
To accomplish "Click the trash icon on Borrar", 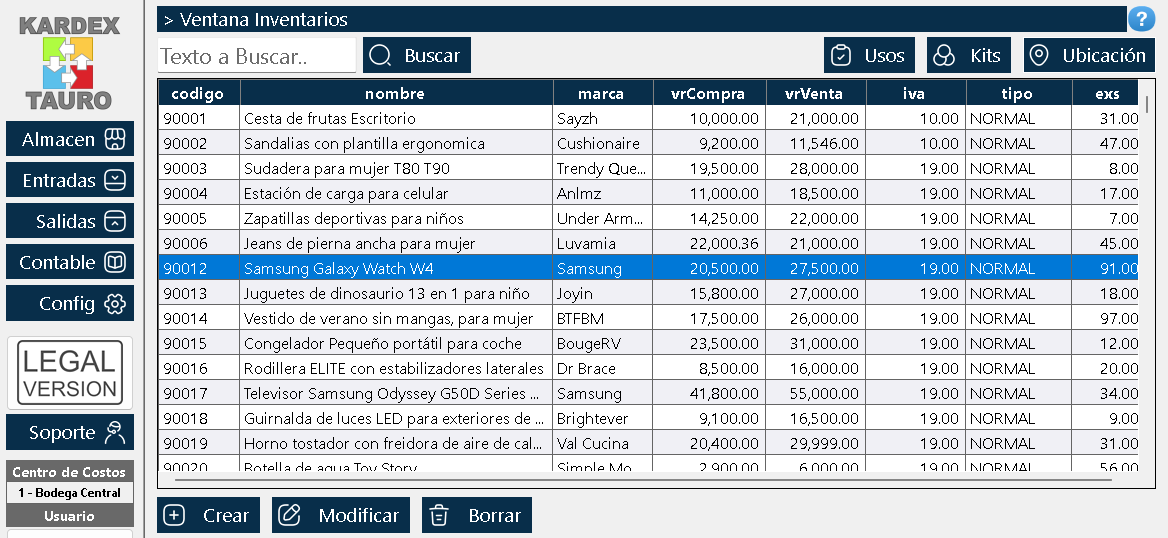I will pos(439,515).
